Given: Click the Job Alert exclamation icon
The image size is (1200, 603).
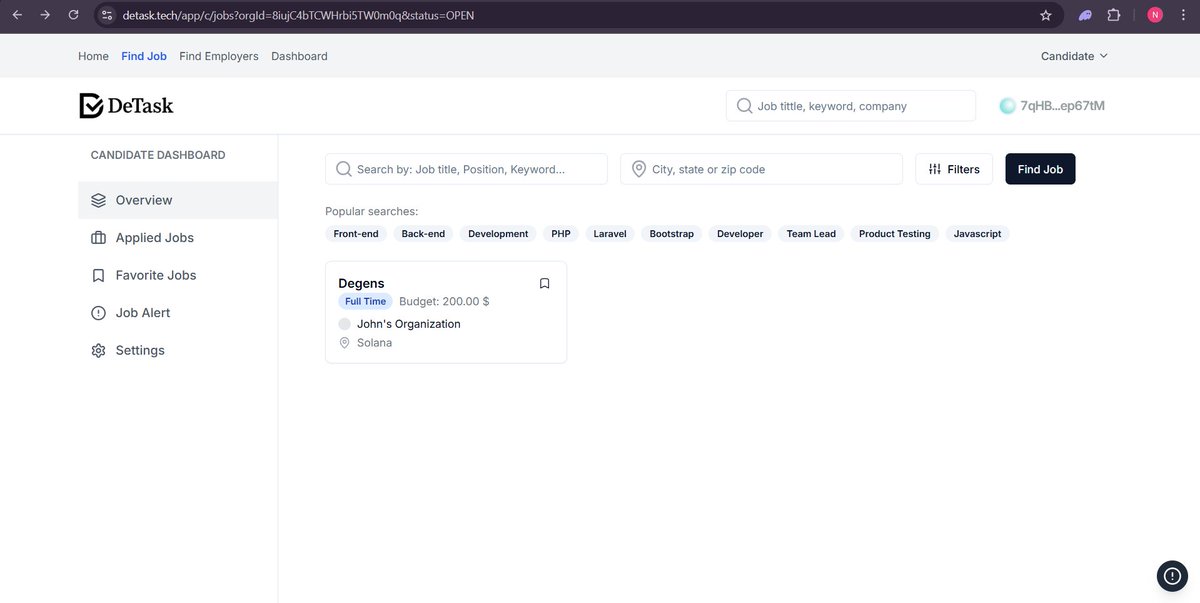Looking at the screenshot, I should pos(98,313).
